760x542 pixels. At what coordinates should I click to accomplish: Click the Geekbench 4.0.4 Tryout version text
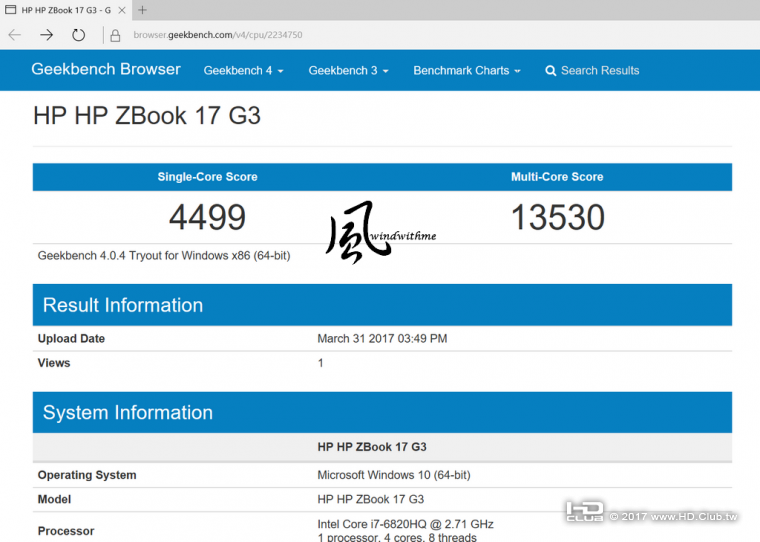coord(164,255)
